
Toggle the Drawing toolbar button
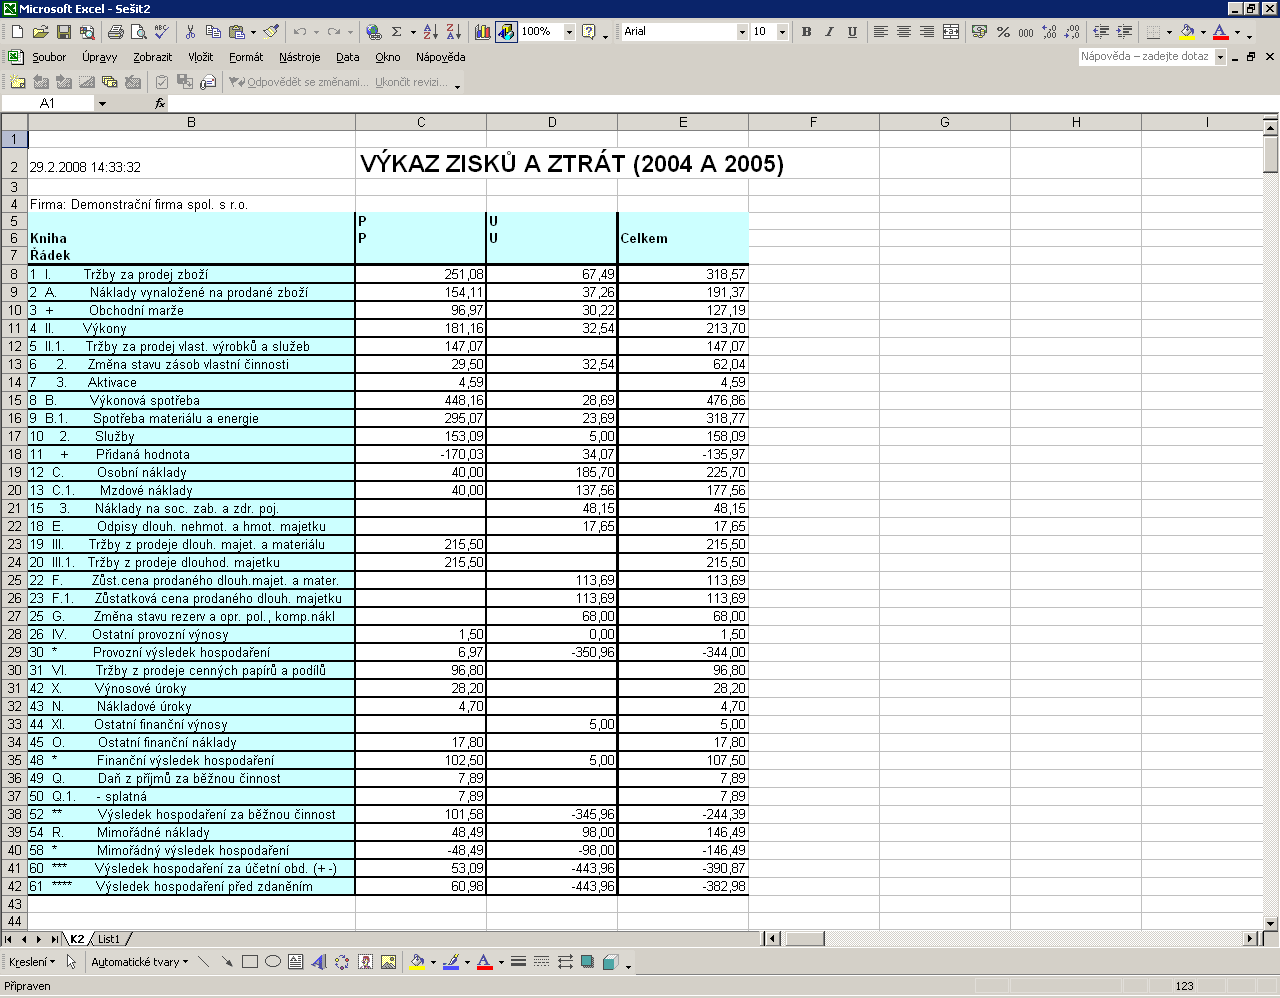[x=506, y=32]
